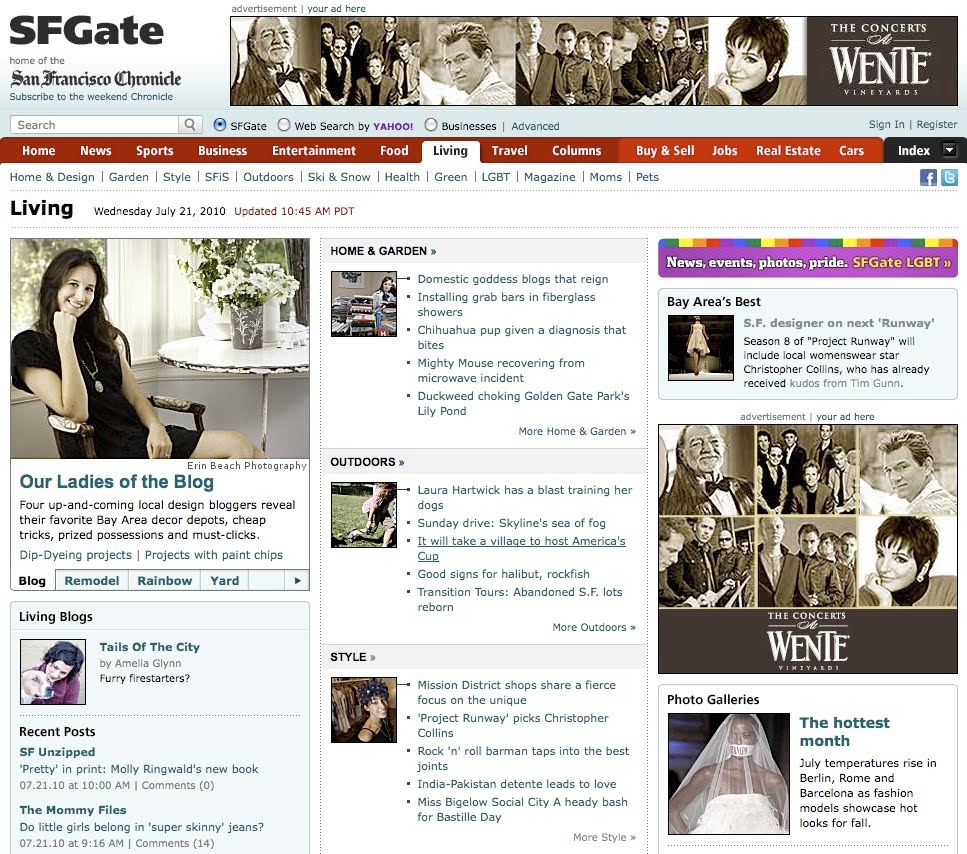Advance carousel tabs with the arrow button

(x=297, y=580)
